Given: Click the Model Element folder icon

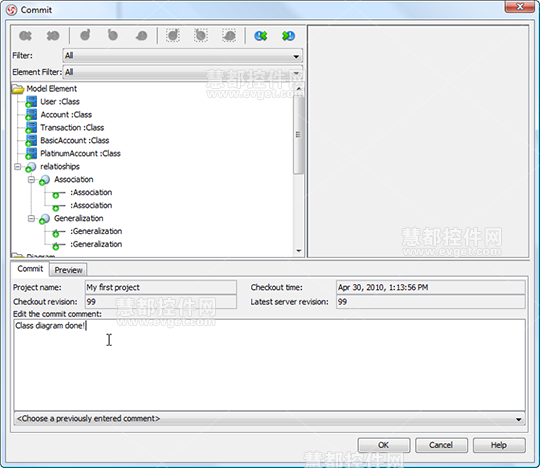Looking at the screenshot, I should coord(18,89).
